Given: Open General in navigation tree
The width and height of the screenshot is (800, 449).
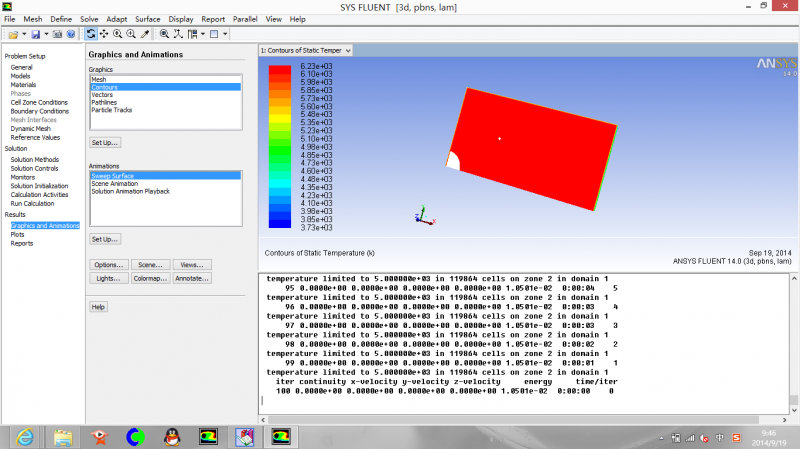Looking at the screenshot, I should coord(21,67).
